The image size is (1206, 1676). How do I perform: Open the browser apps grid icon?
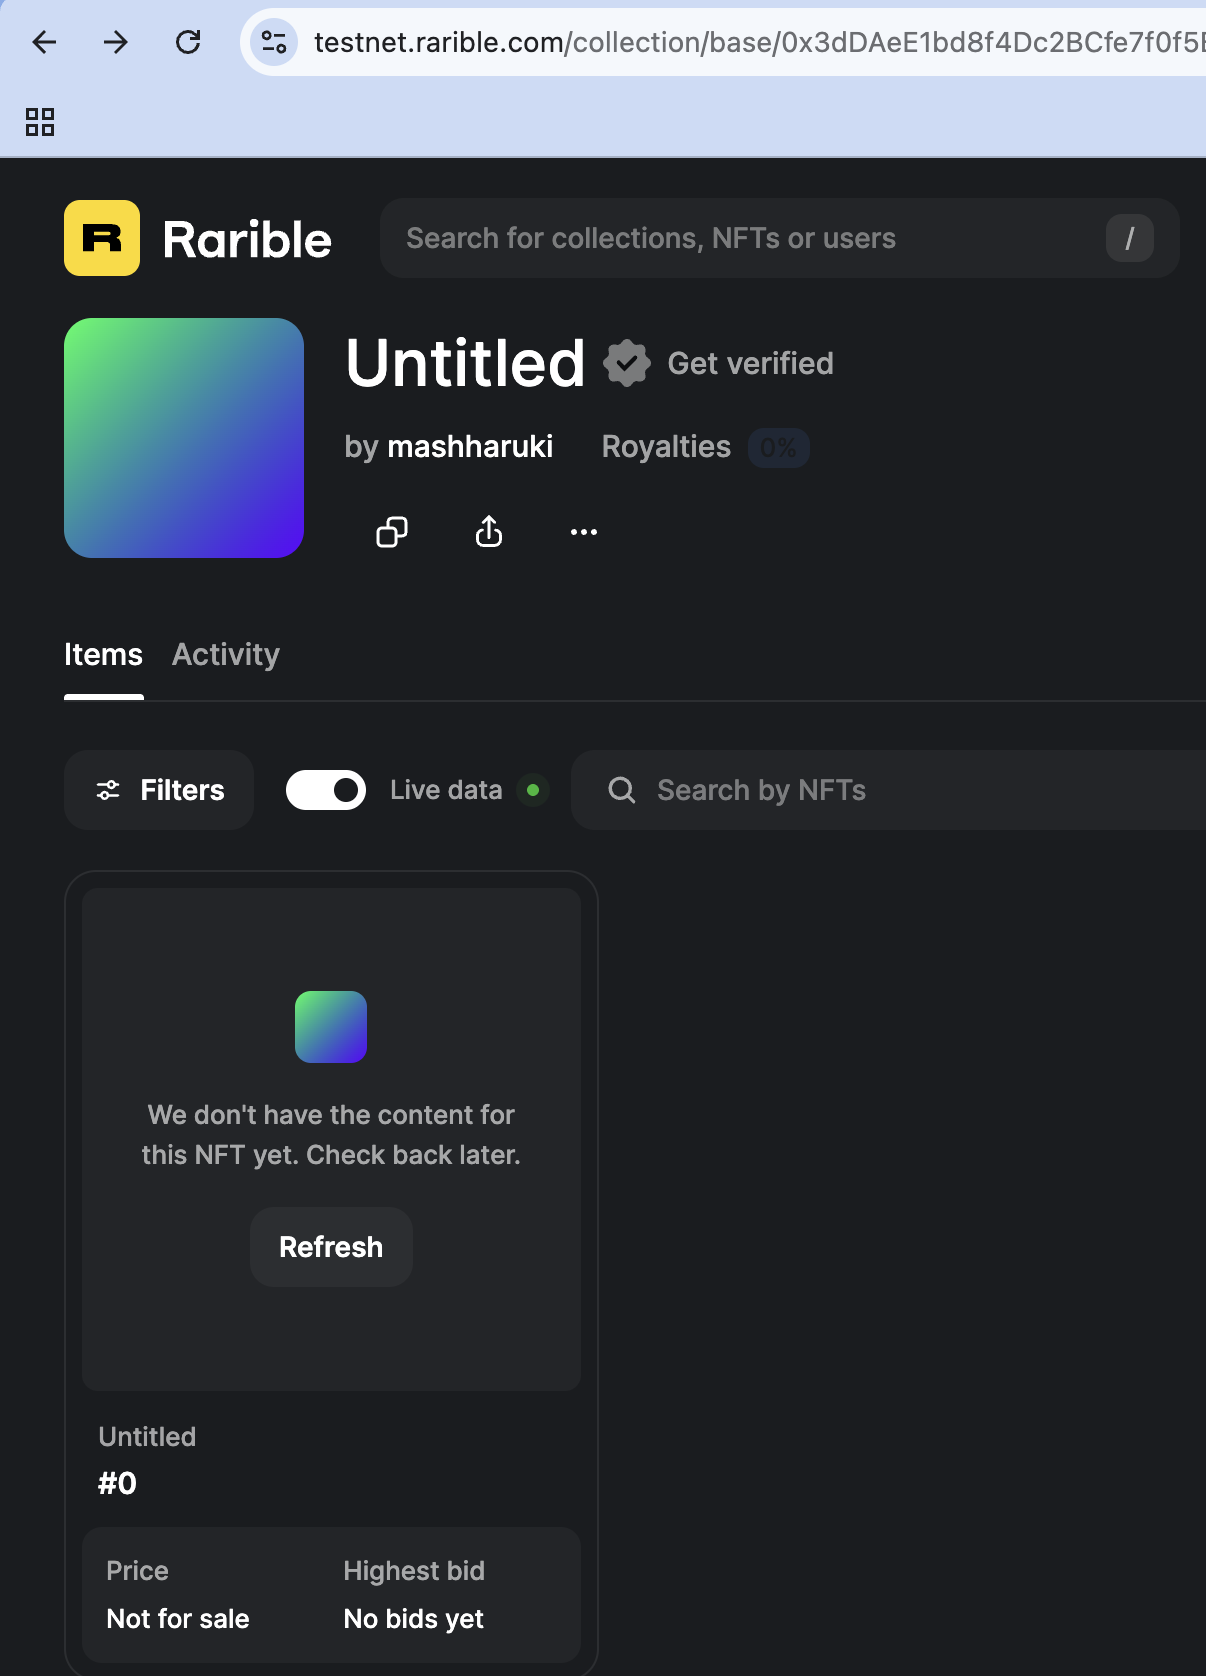pyautogui.click(x=40, y=122)
